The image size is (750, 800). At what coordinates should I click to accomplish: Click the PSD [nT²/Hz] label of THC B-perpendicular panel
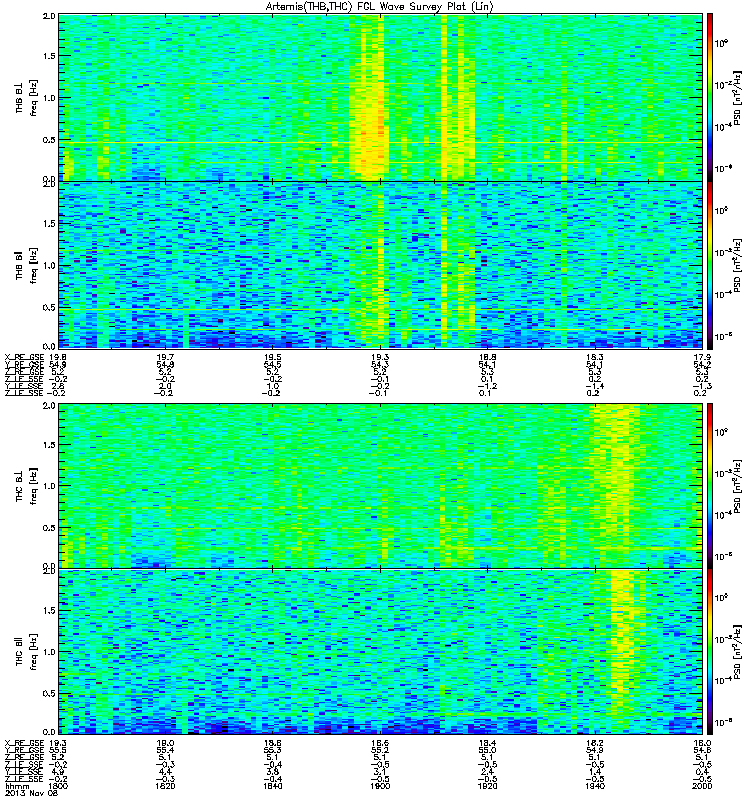pos(737,486)
